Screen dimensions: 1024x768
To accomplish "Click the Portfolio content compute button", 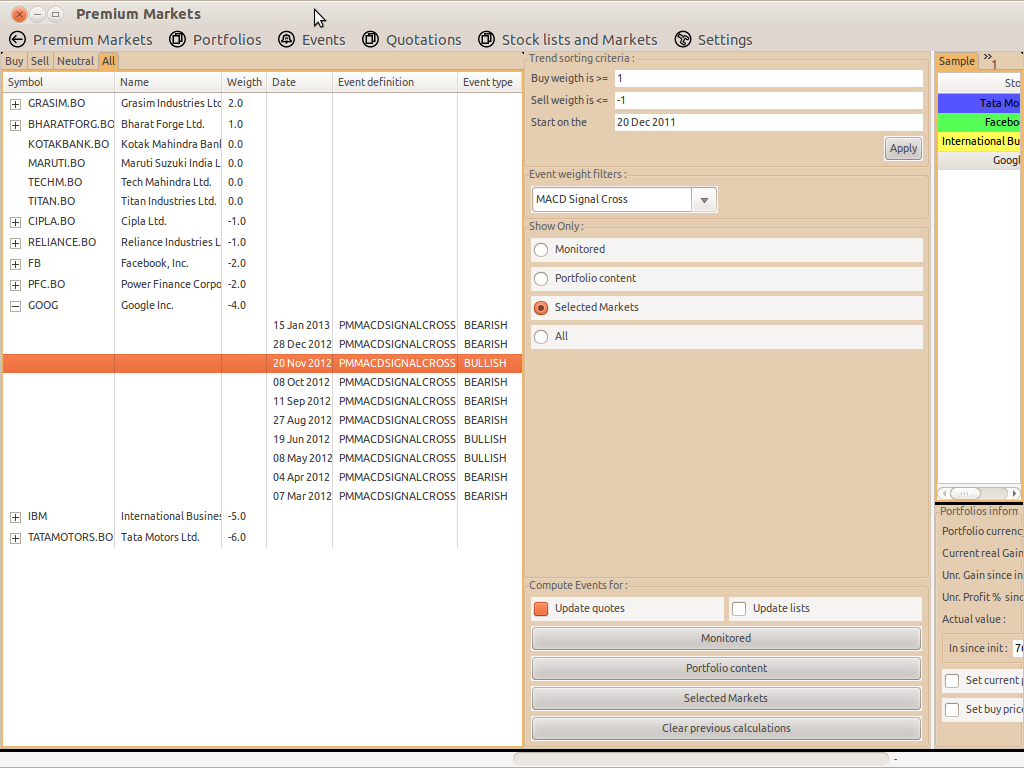I will 726,668.
